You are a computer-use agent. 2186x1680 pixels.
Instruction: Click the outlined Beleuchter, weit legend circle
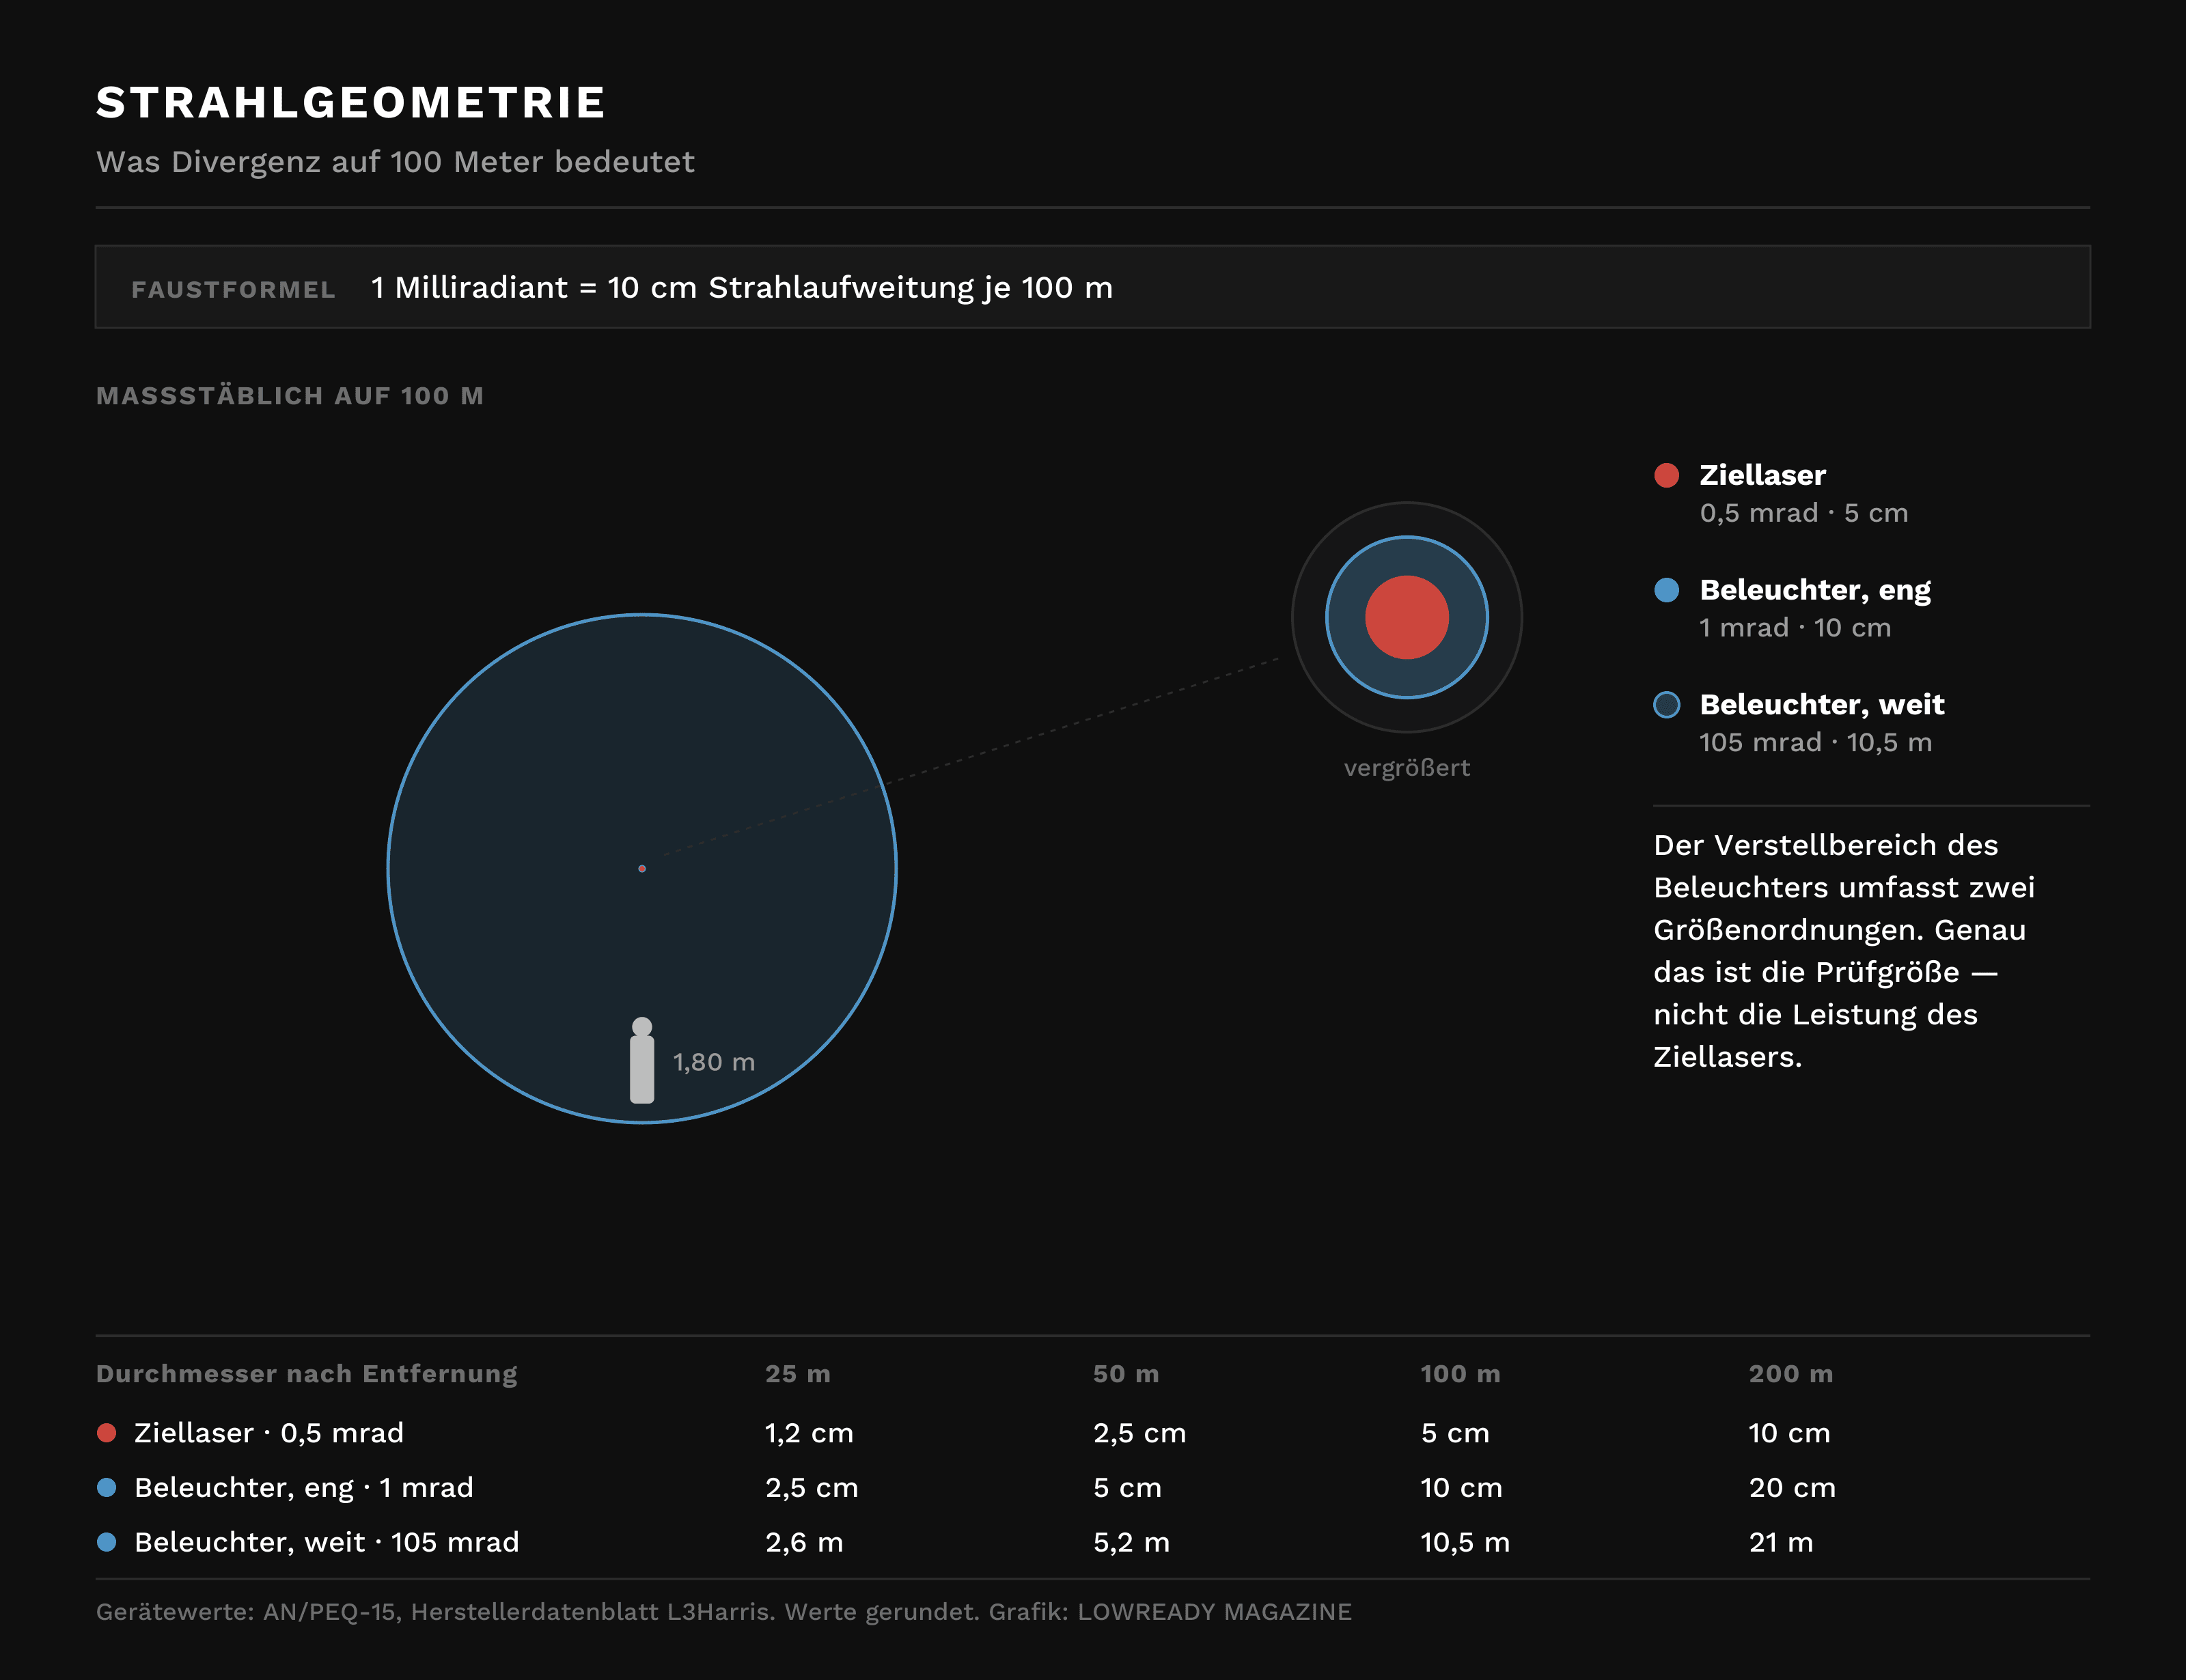click(x=1666, y=705)
